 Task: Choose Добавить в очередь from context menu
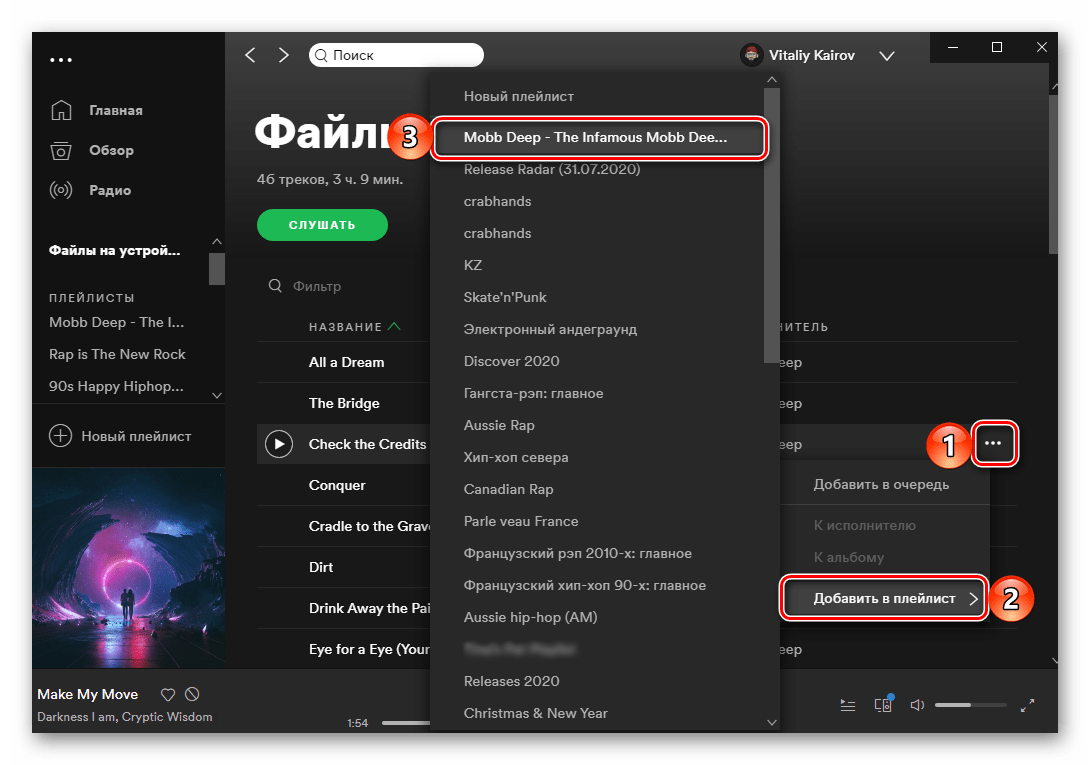[881, 485]
